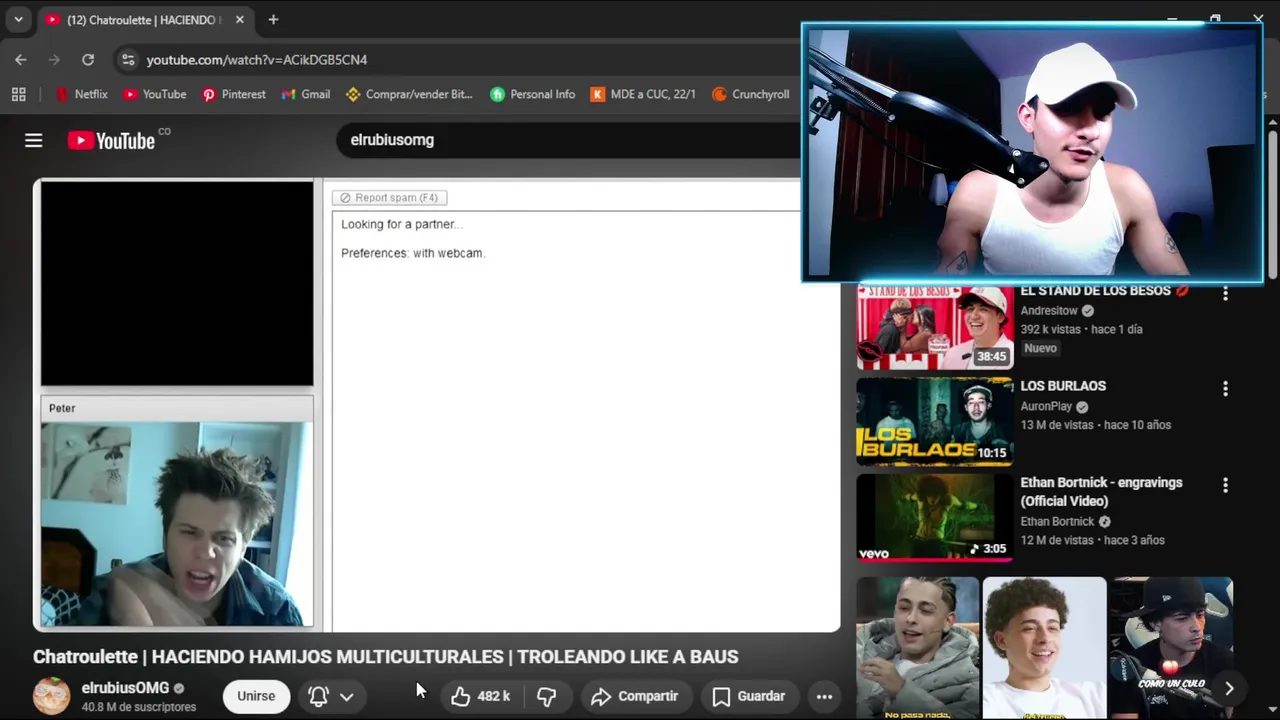Click the Report spam (F4) button in video
Image resolution: width=1280 pixels, height=720 pixels.
[x=390, y=197]
